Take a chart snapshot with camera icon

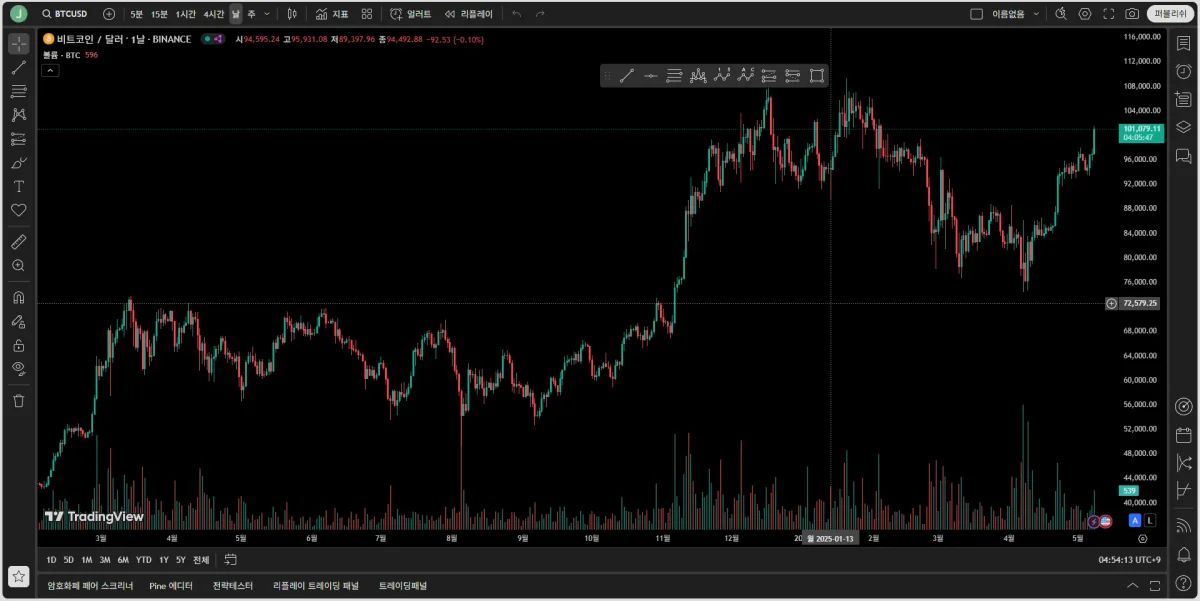[1132, 14]
